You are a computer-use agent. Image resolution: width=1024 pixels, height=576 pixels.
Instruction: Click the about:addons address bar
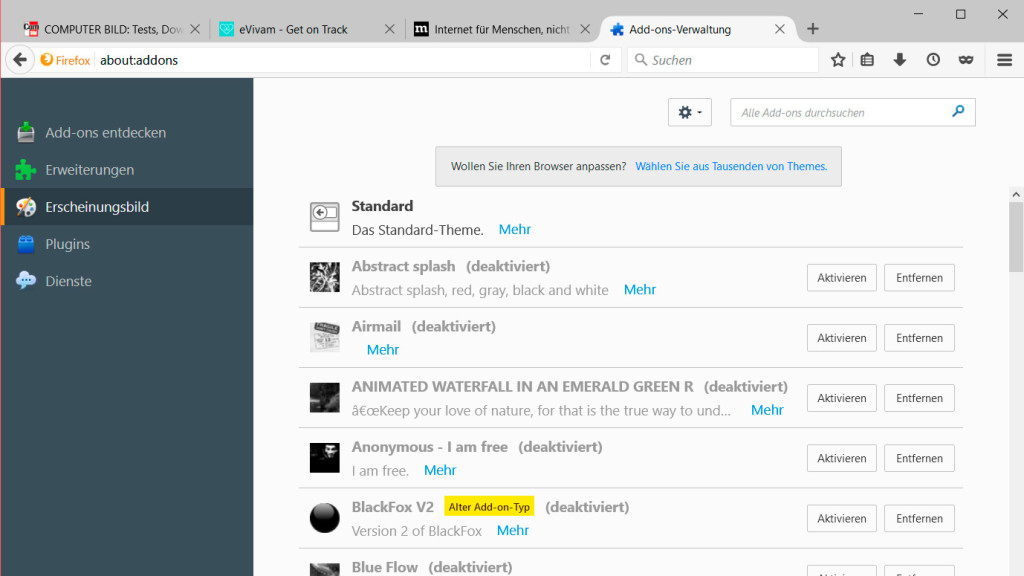pyautogui.click(x=343, y=60)
